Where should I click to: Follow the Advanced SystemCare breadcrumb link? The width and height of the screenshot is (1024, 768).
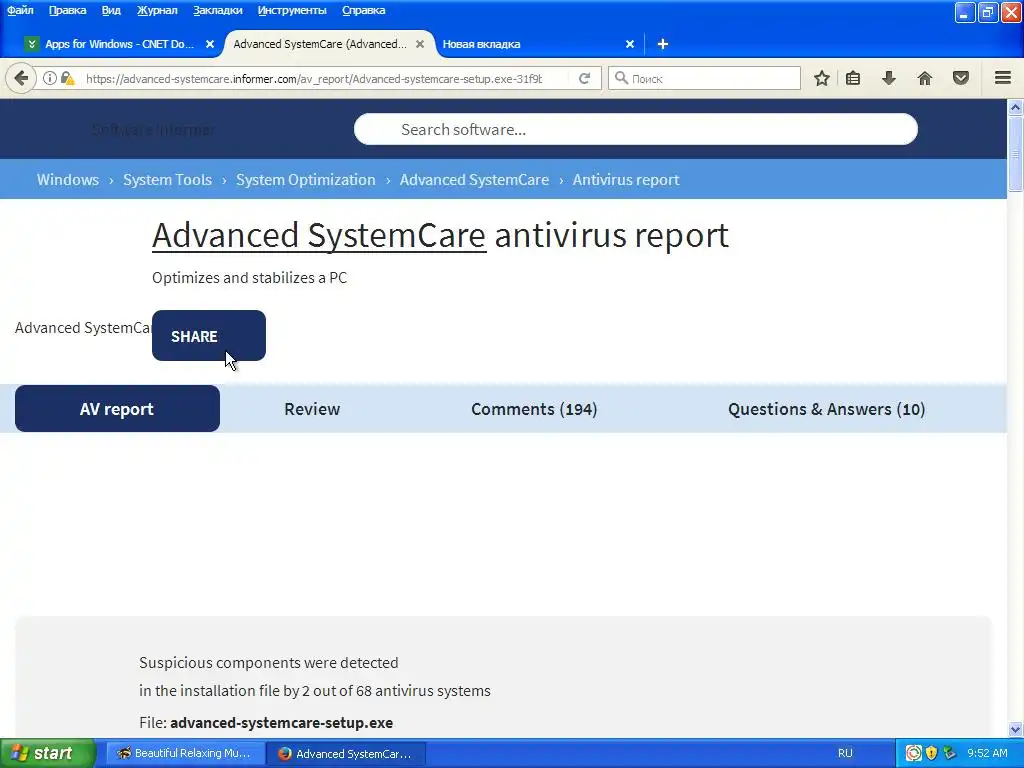tap(474, 180)
